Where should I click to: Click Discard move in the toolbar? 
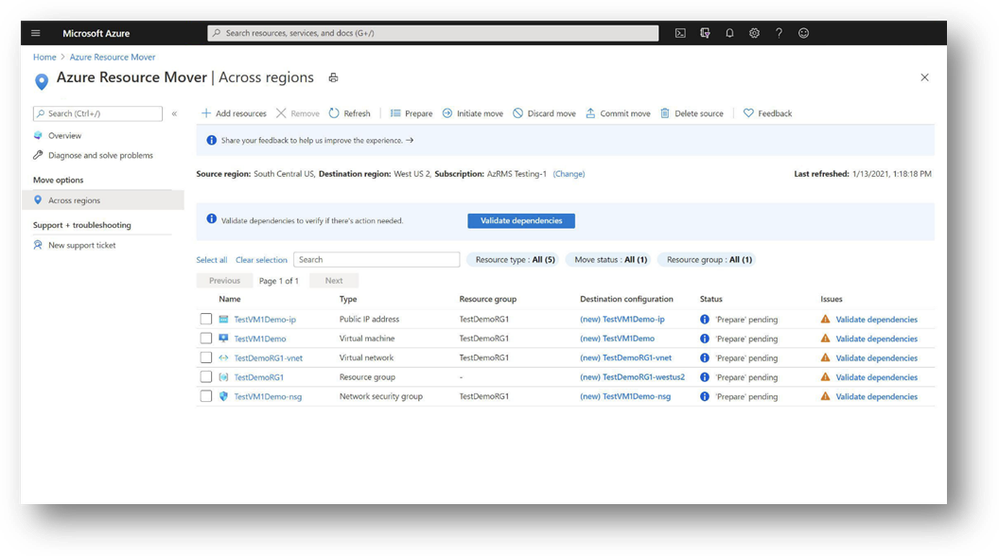pyautogui.click(x=544, y=113)
